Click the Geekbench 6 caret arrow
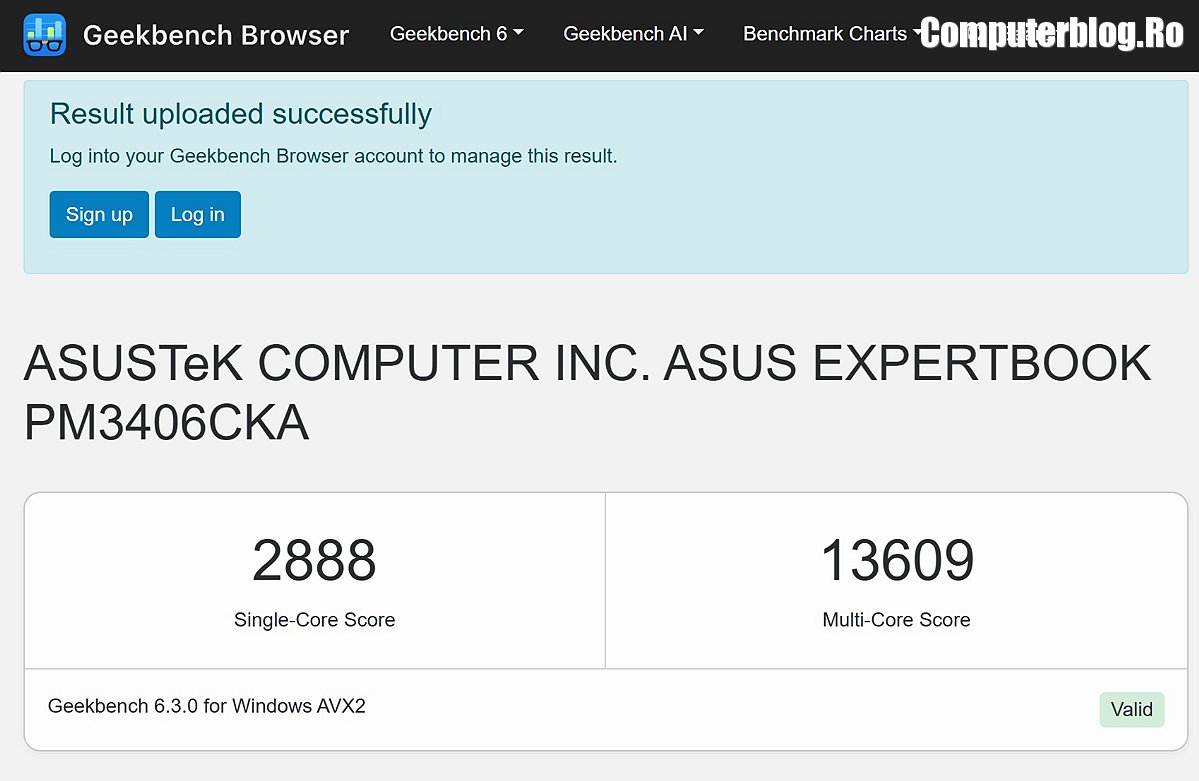This screenshot has width=1199, height=781. 518,33
